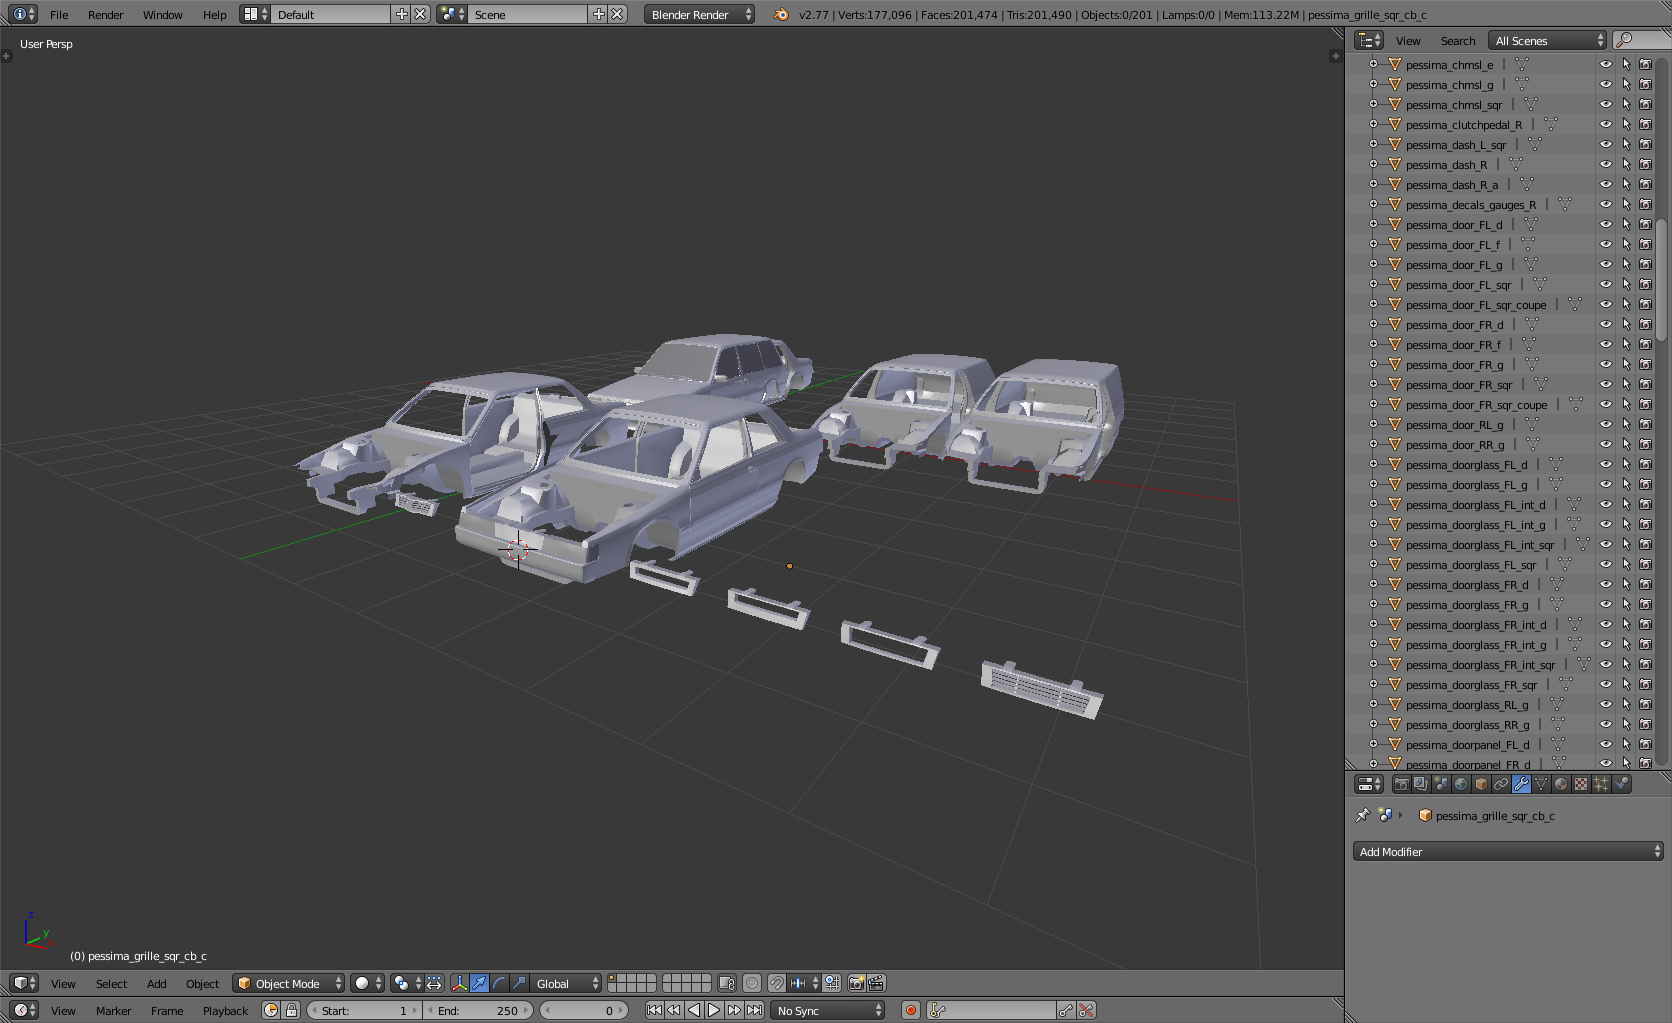1672x1023 pixels.
Task: Open the Add Modifier dropdown
Action: click(x=1508, y=852)
